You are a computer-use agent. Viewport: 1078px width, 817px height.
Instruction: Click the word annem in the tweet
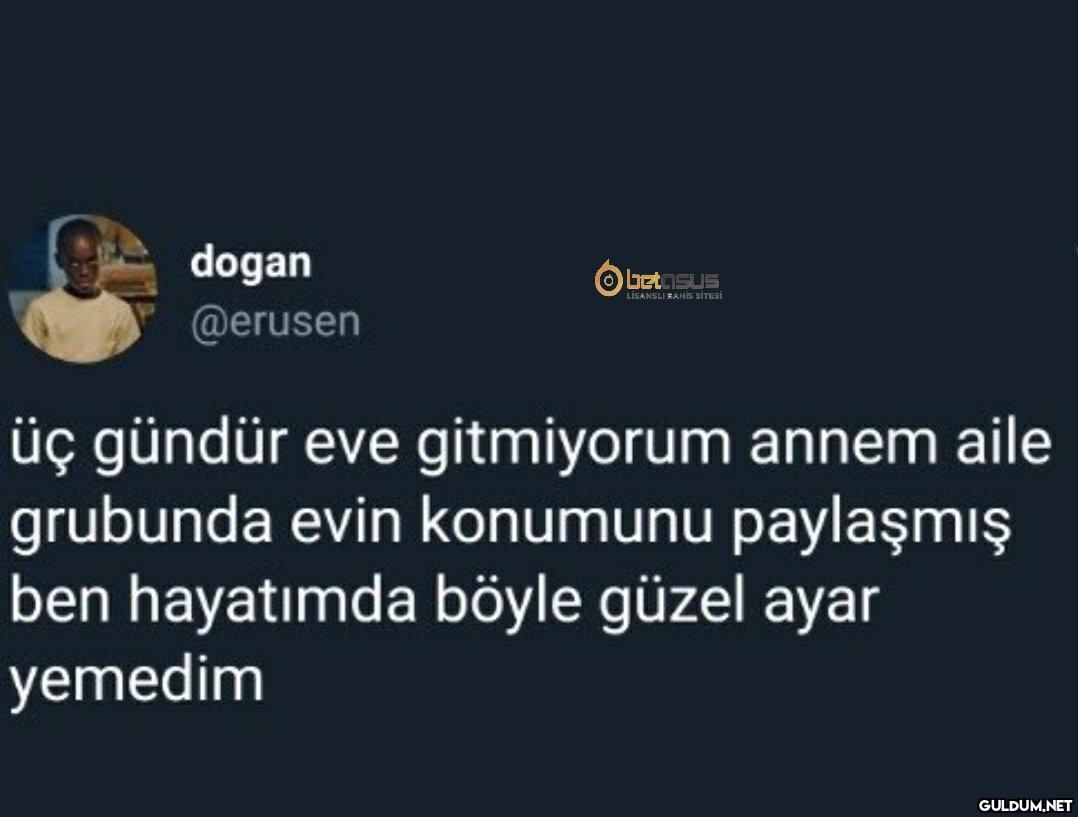[x=843, y=444]
